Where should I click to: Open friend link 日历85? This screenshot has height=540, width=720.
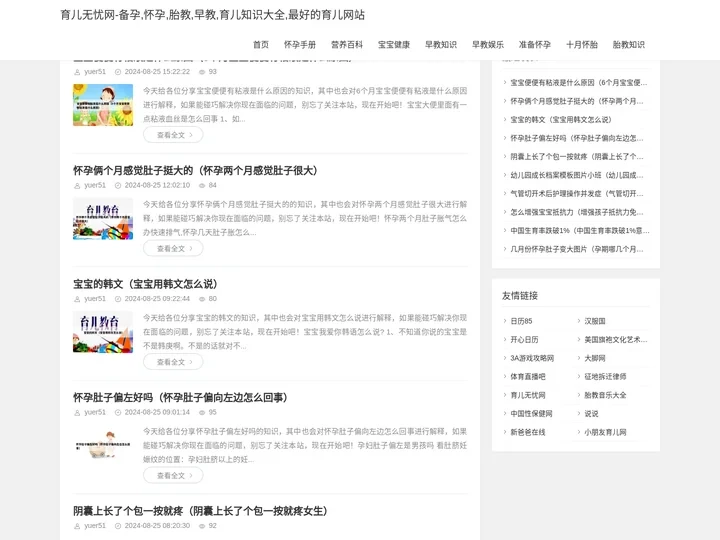coord(521,321)
